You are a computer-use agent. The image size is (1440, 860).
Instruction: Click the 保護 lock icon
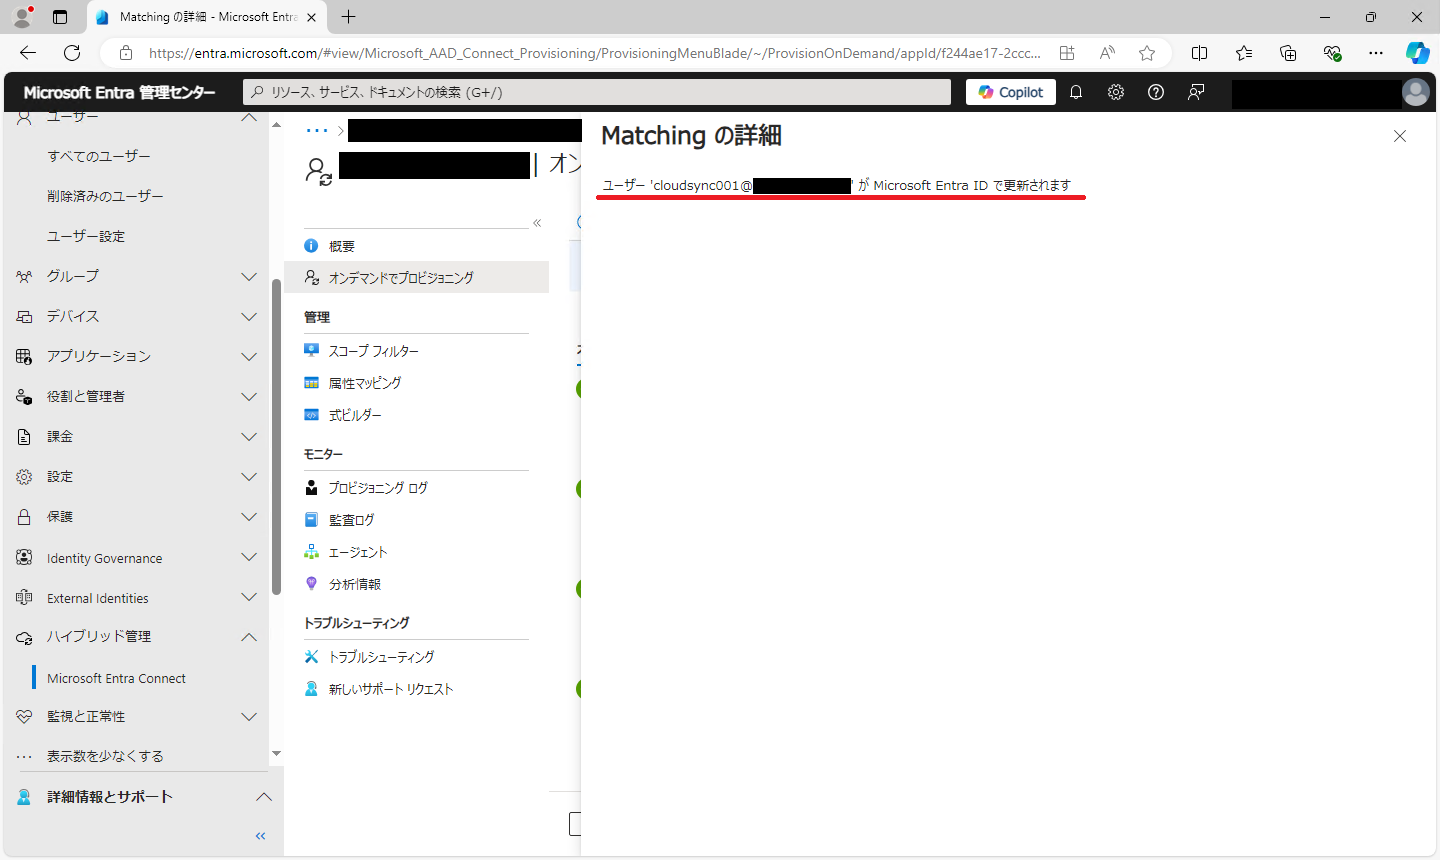[24, 516]
